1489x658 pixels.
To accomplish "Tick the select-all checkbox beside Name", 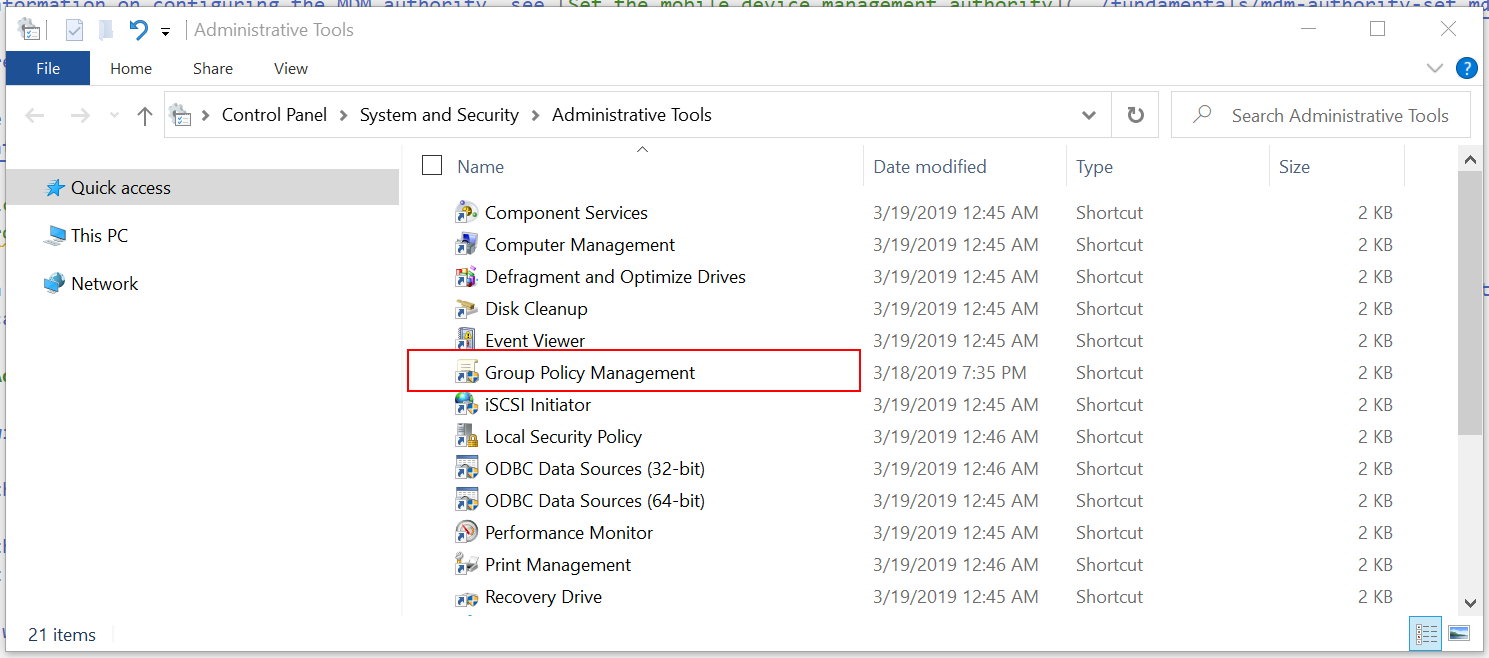I will [x=432, y=166].
